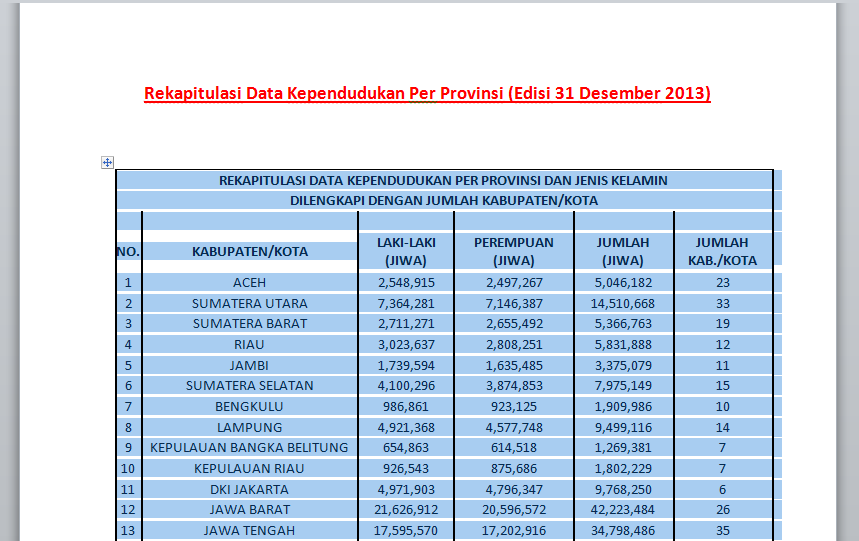Screen dimensions: 859x541
Task: Click the total 1,269,381
Action: click(623, 447)
